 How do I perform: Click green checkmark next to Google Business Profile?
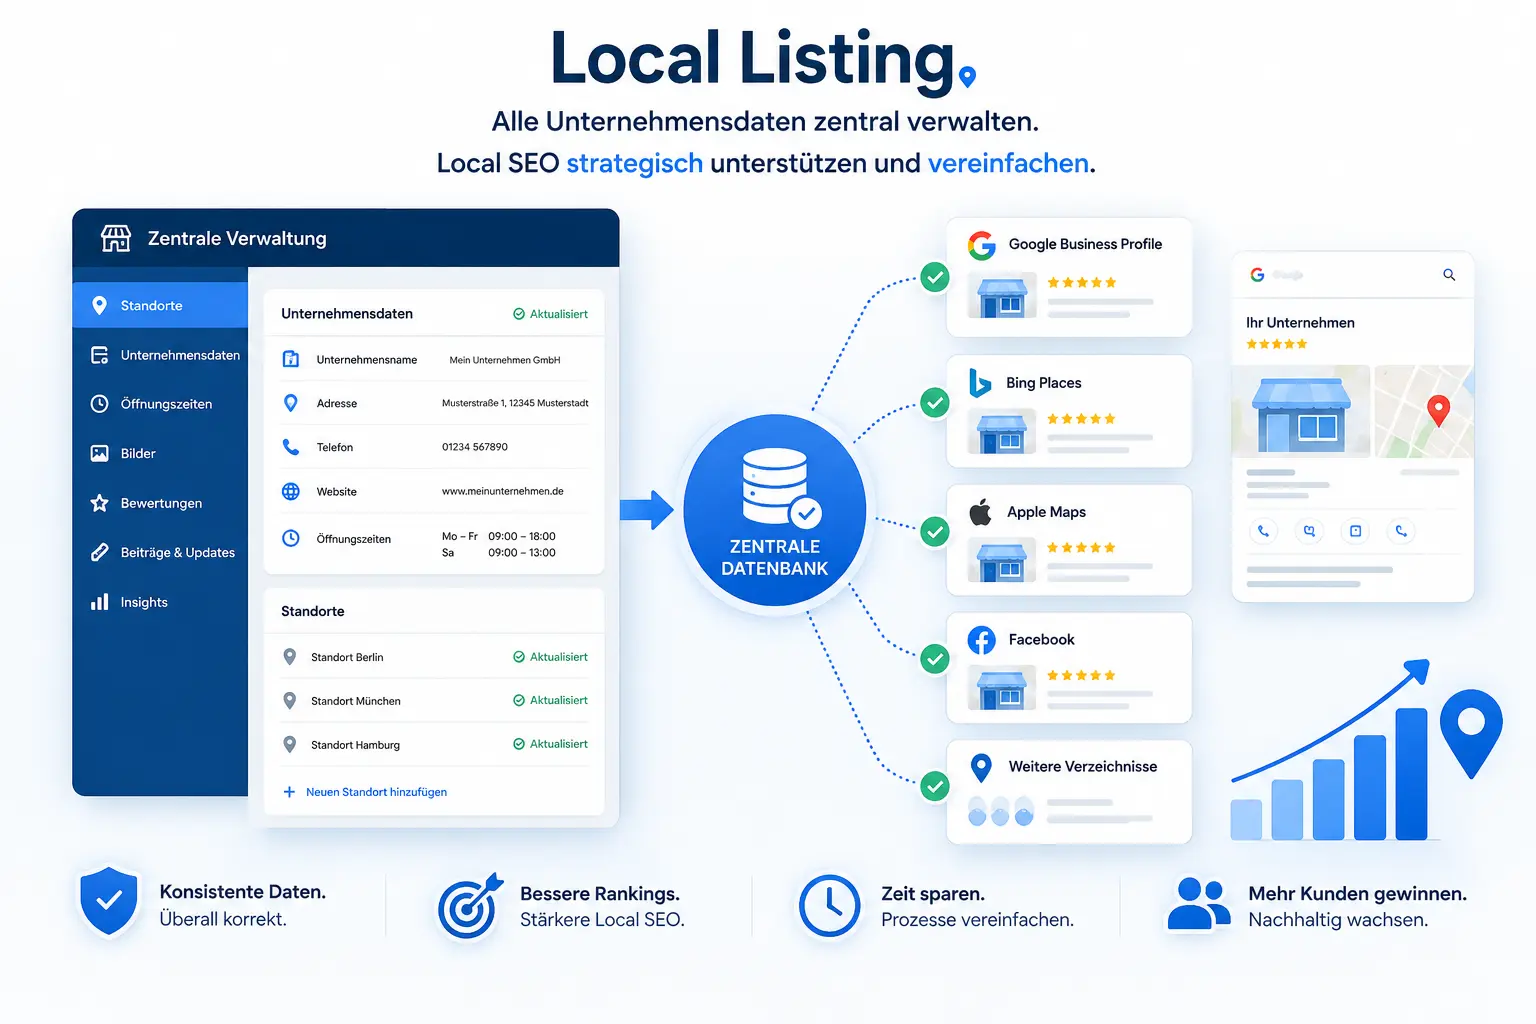(x=935, y=277)
